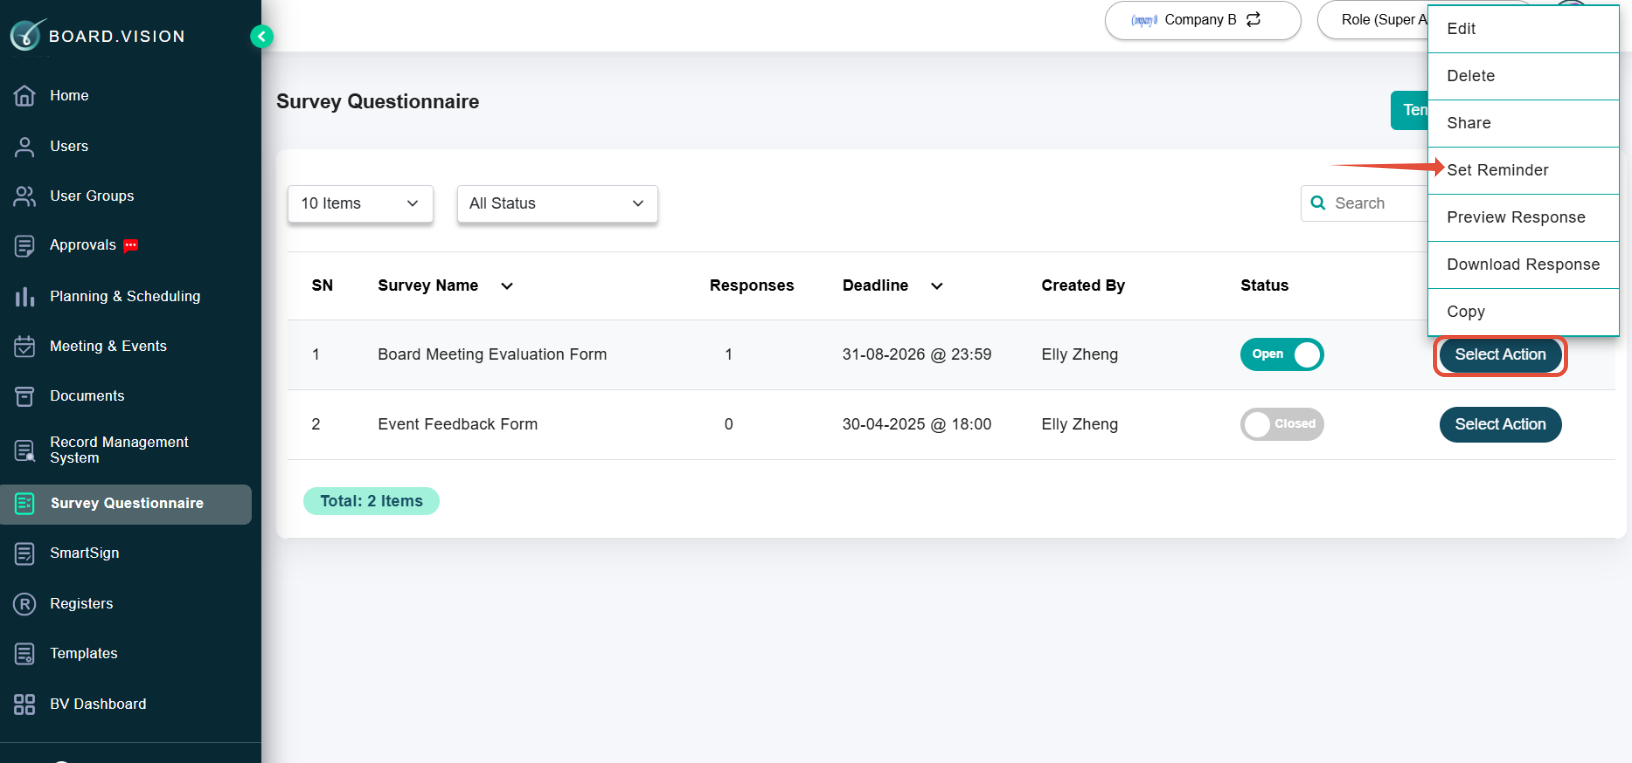Open the Role selector
The width and height of the screenshot is (1632, 763).
pos(1373,20)
